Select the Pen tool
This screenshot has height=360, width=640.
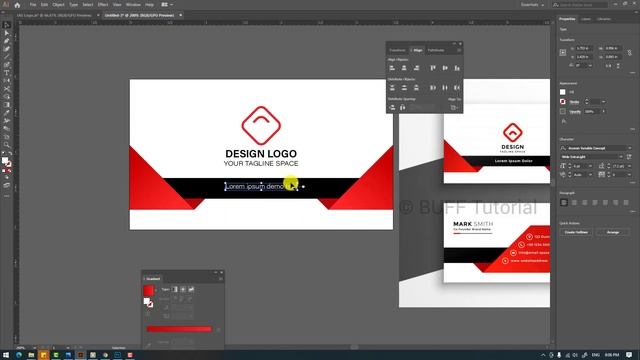point(7,41)
